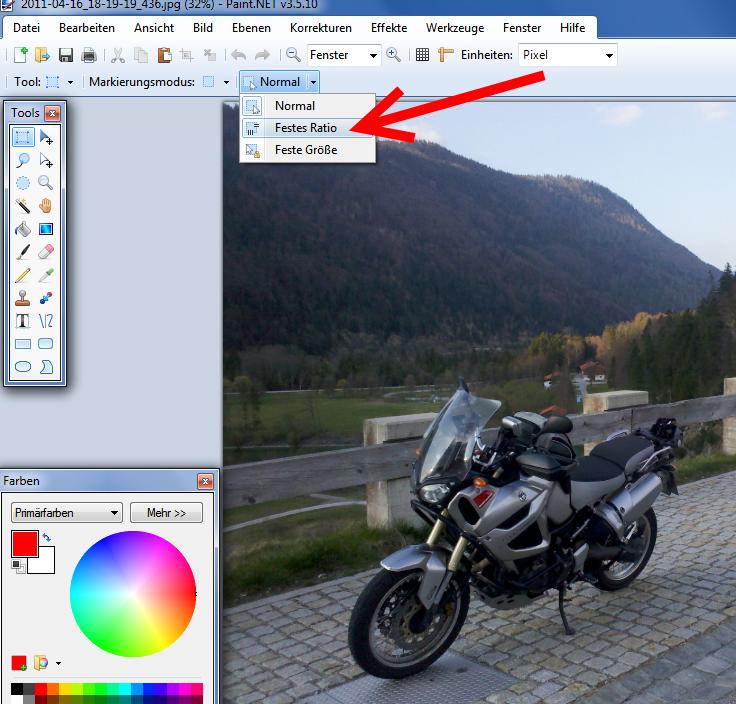Toggle the rulers display
The image size is (736, 704).
coord(446,55)
